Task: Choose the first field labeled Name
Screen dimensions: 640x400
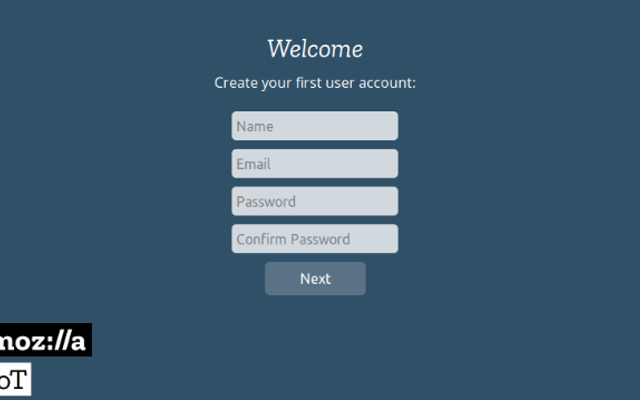Action: pos(315,126)
